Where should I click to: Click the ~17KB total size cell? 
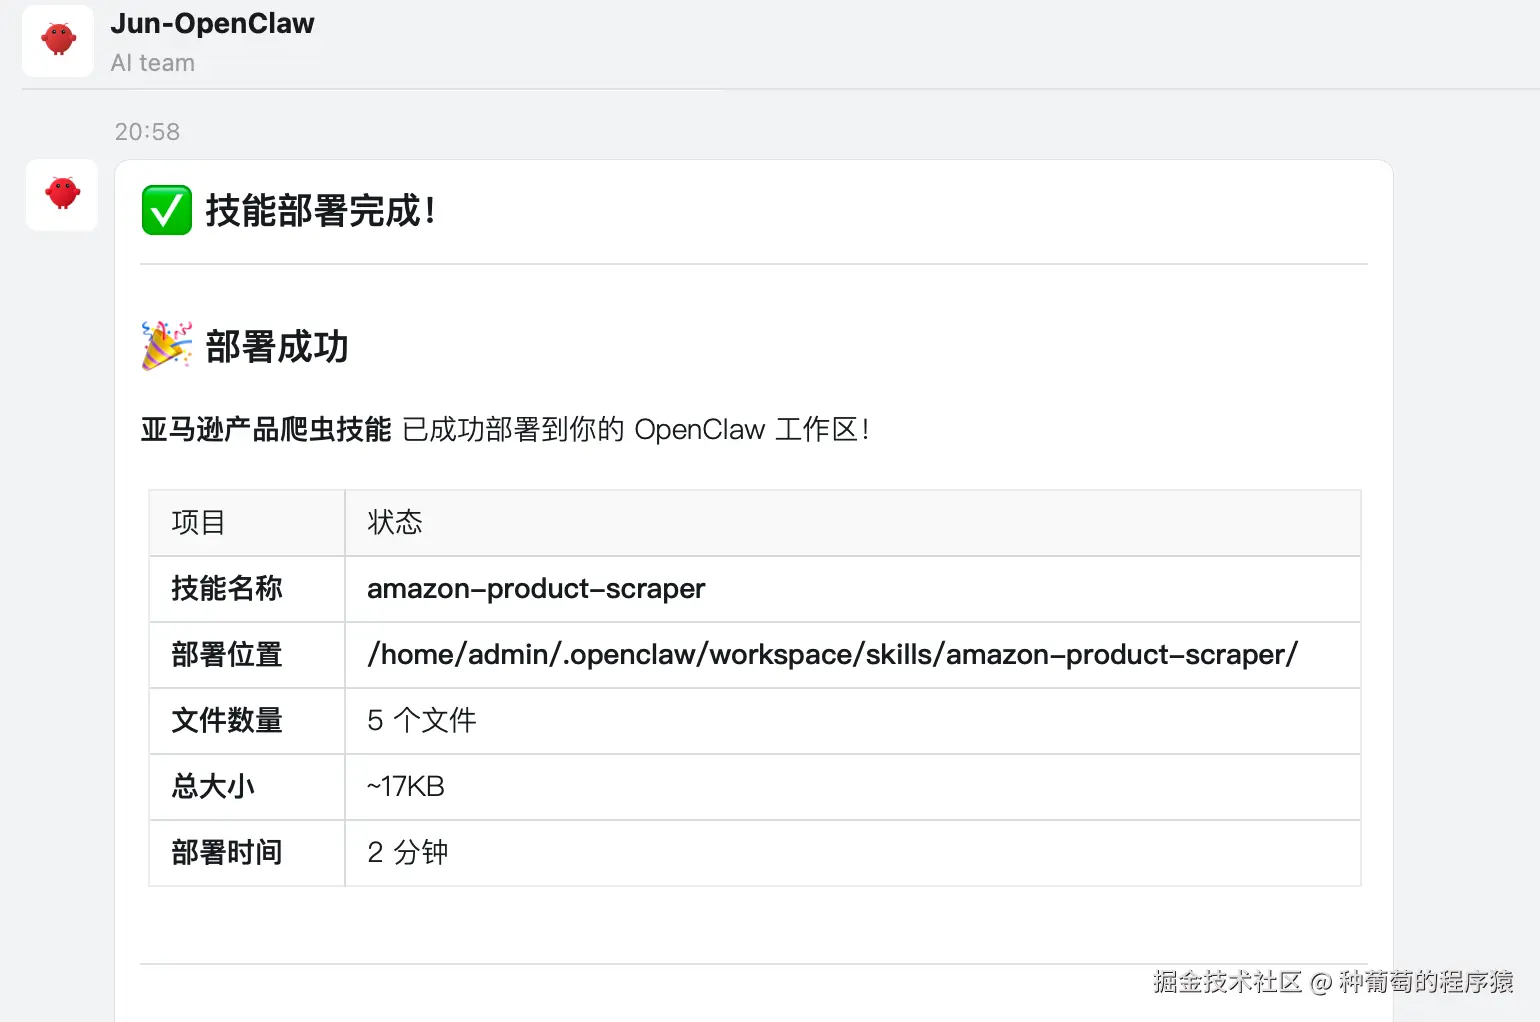click(x=405, y=787)
